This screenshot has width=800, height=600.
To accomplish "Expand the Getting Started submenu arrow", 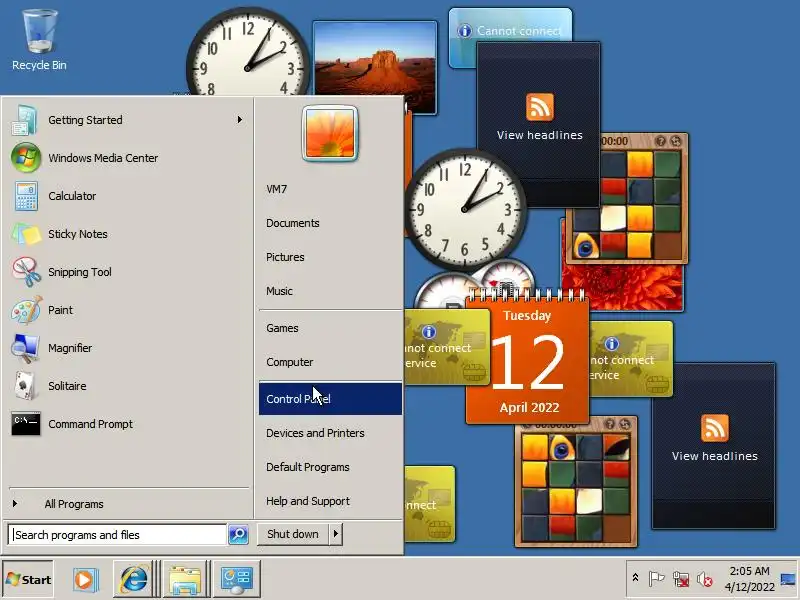I will click(x=239, y=120).
